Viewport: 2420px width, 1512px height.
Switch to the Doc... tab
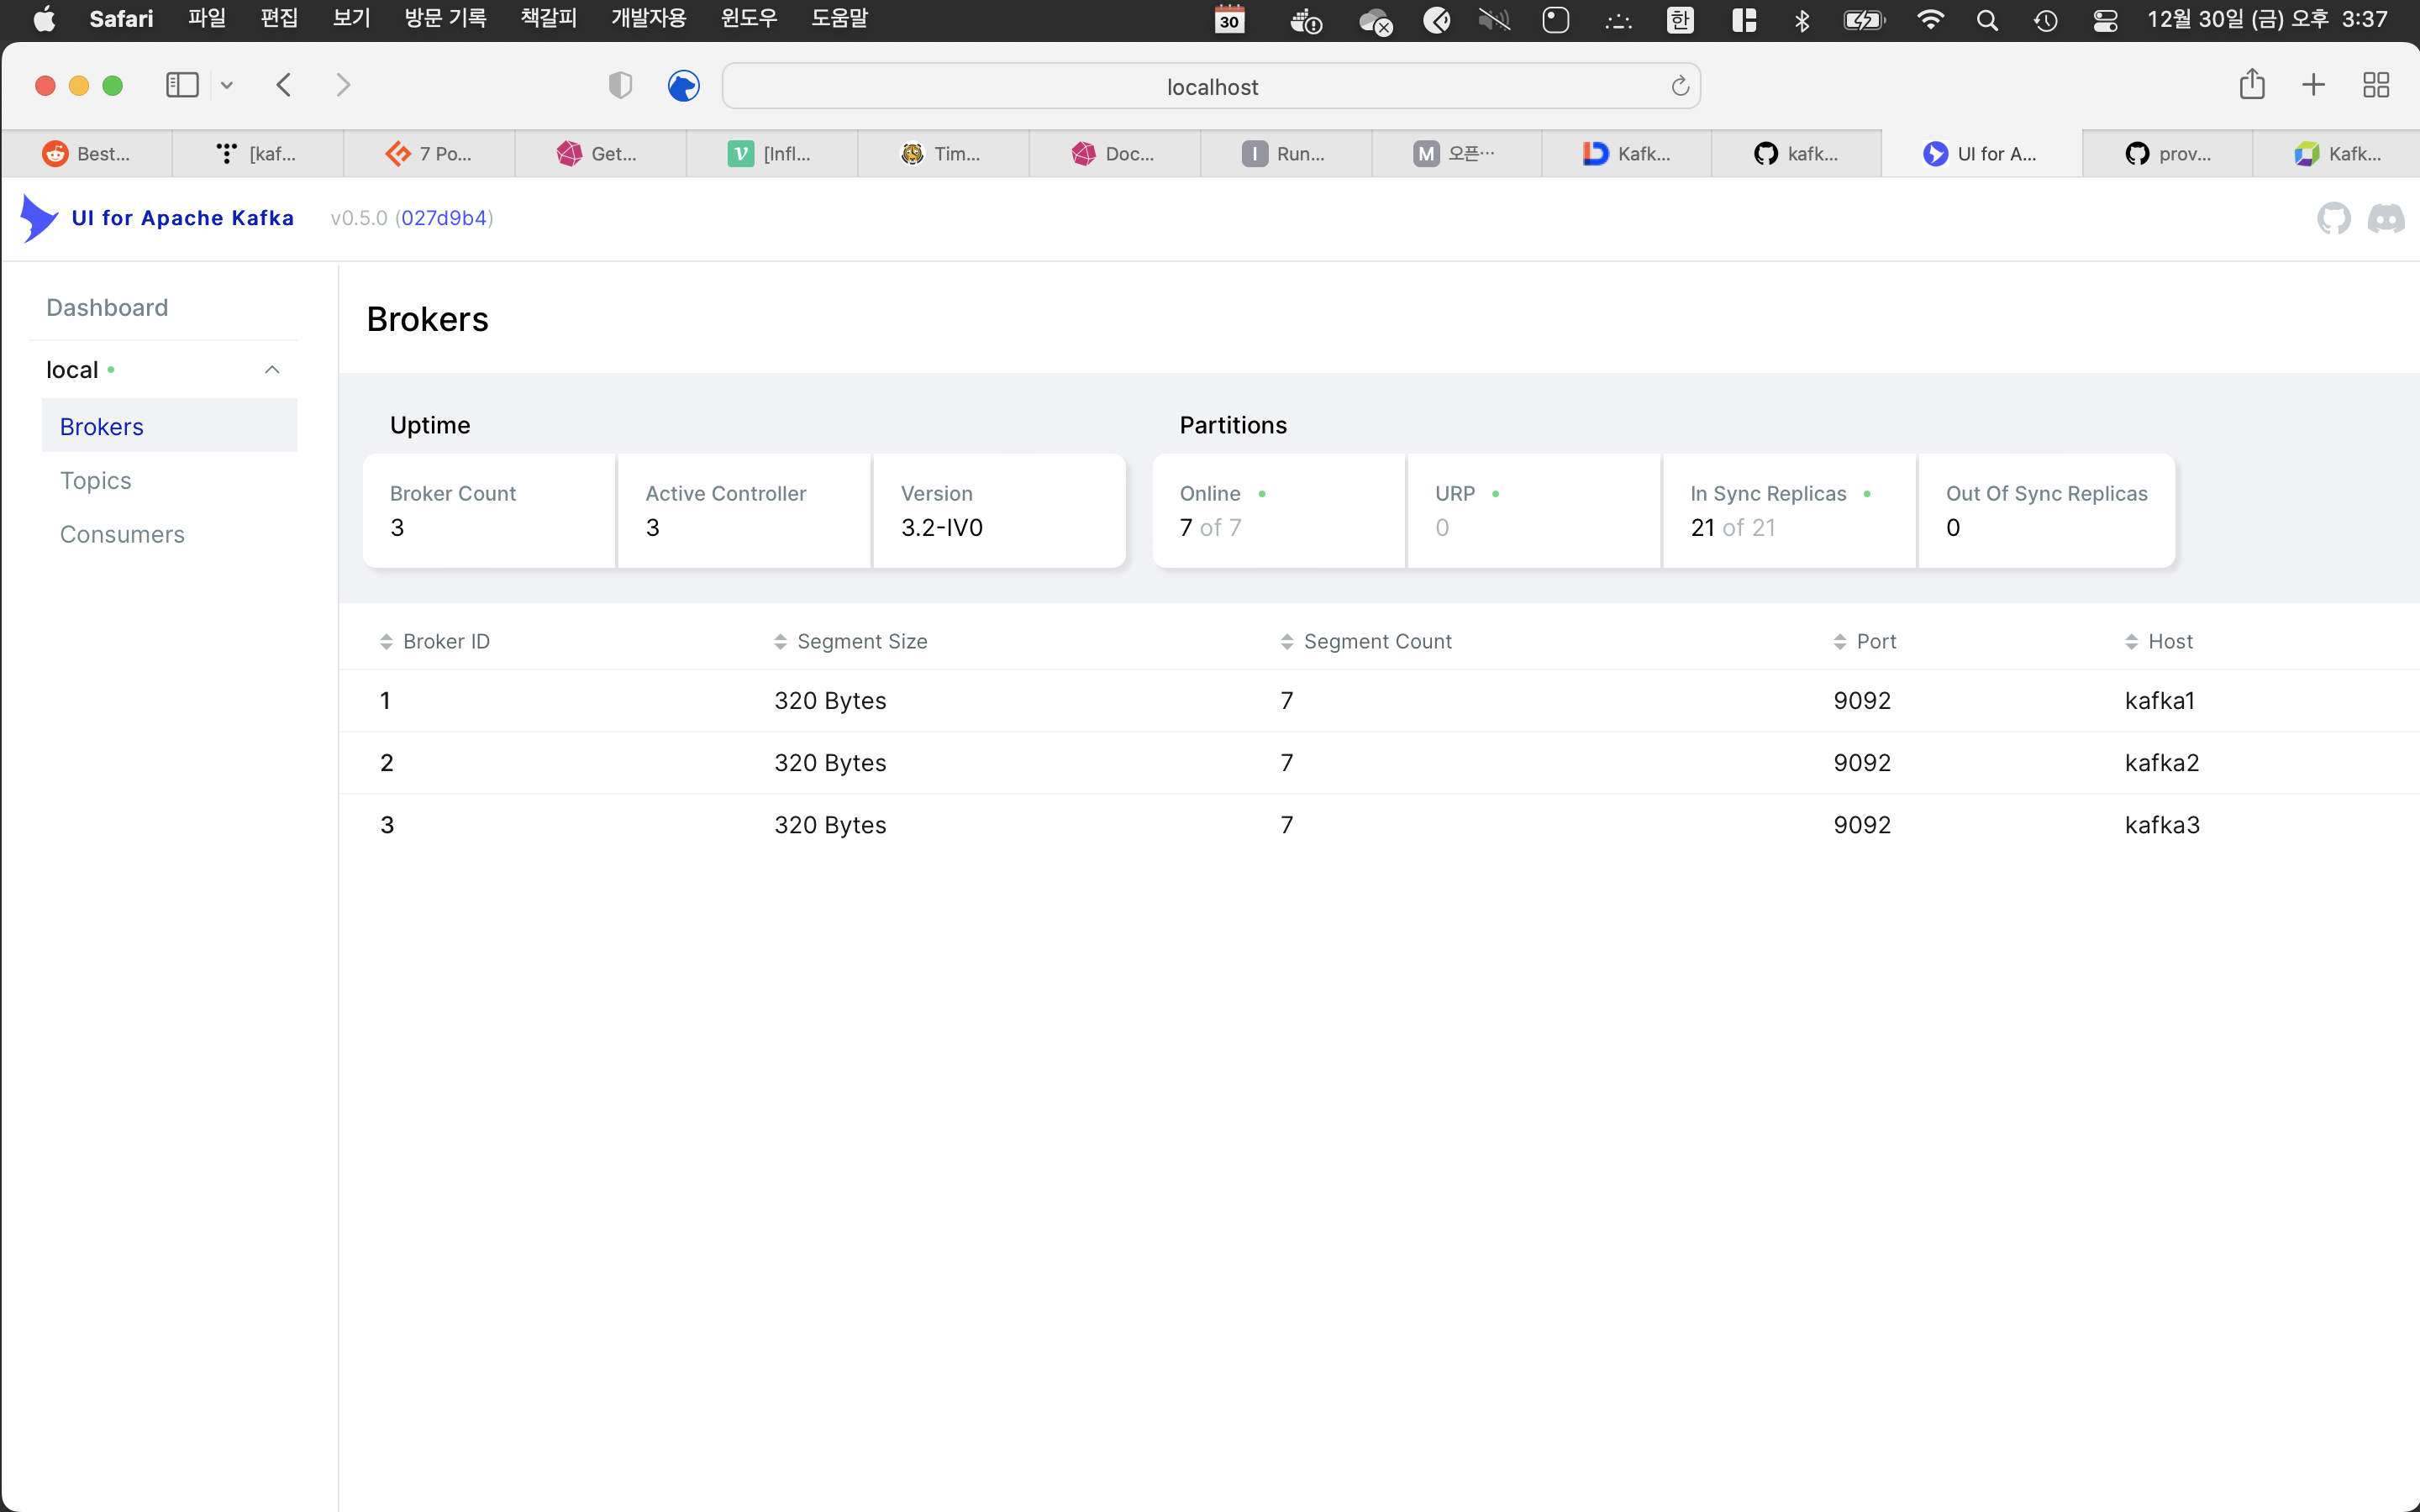1115,153
